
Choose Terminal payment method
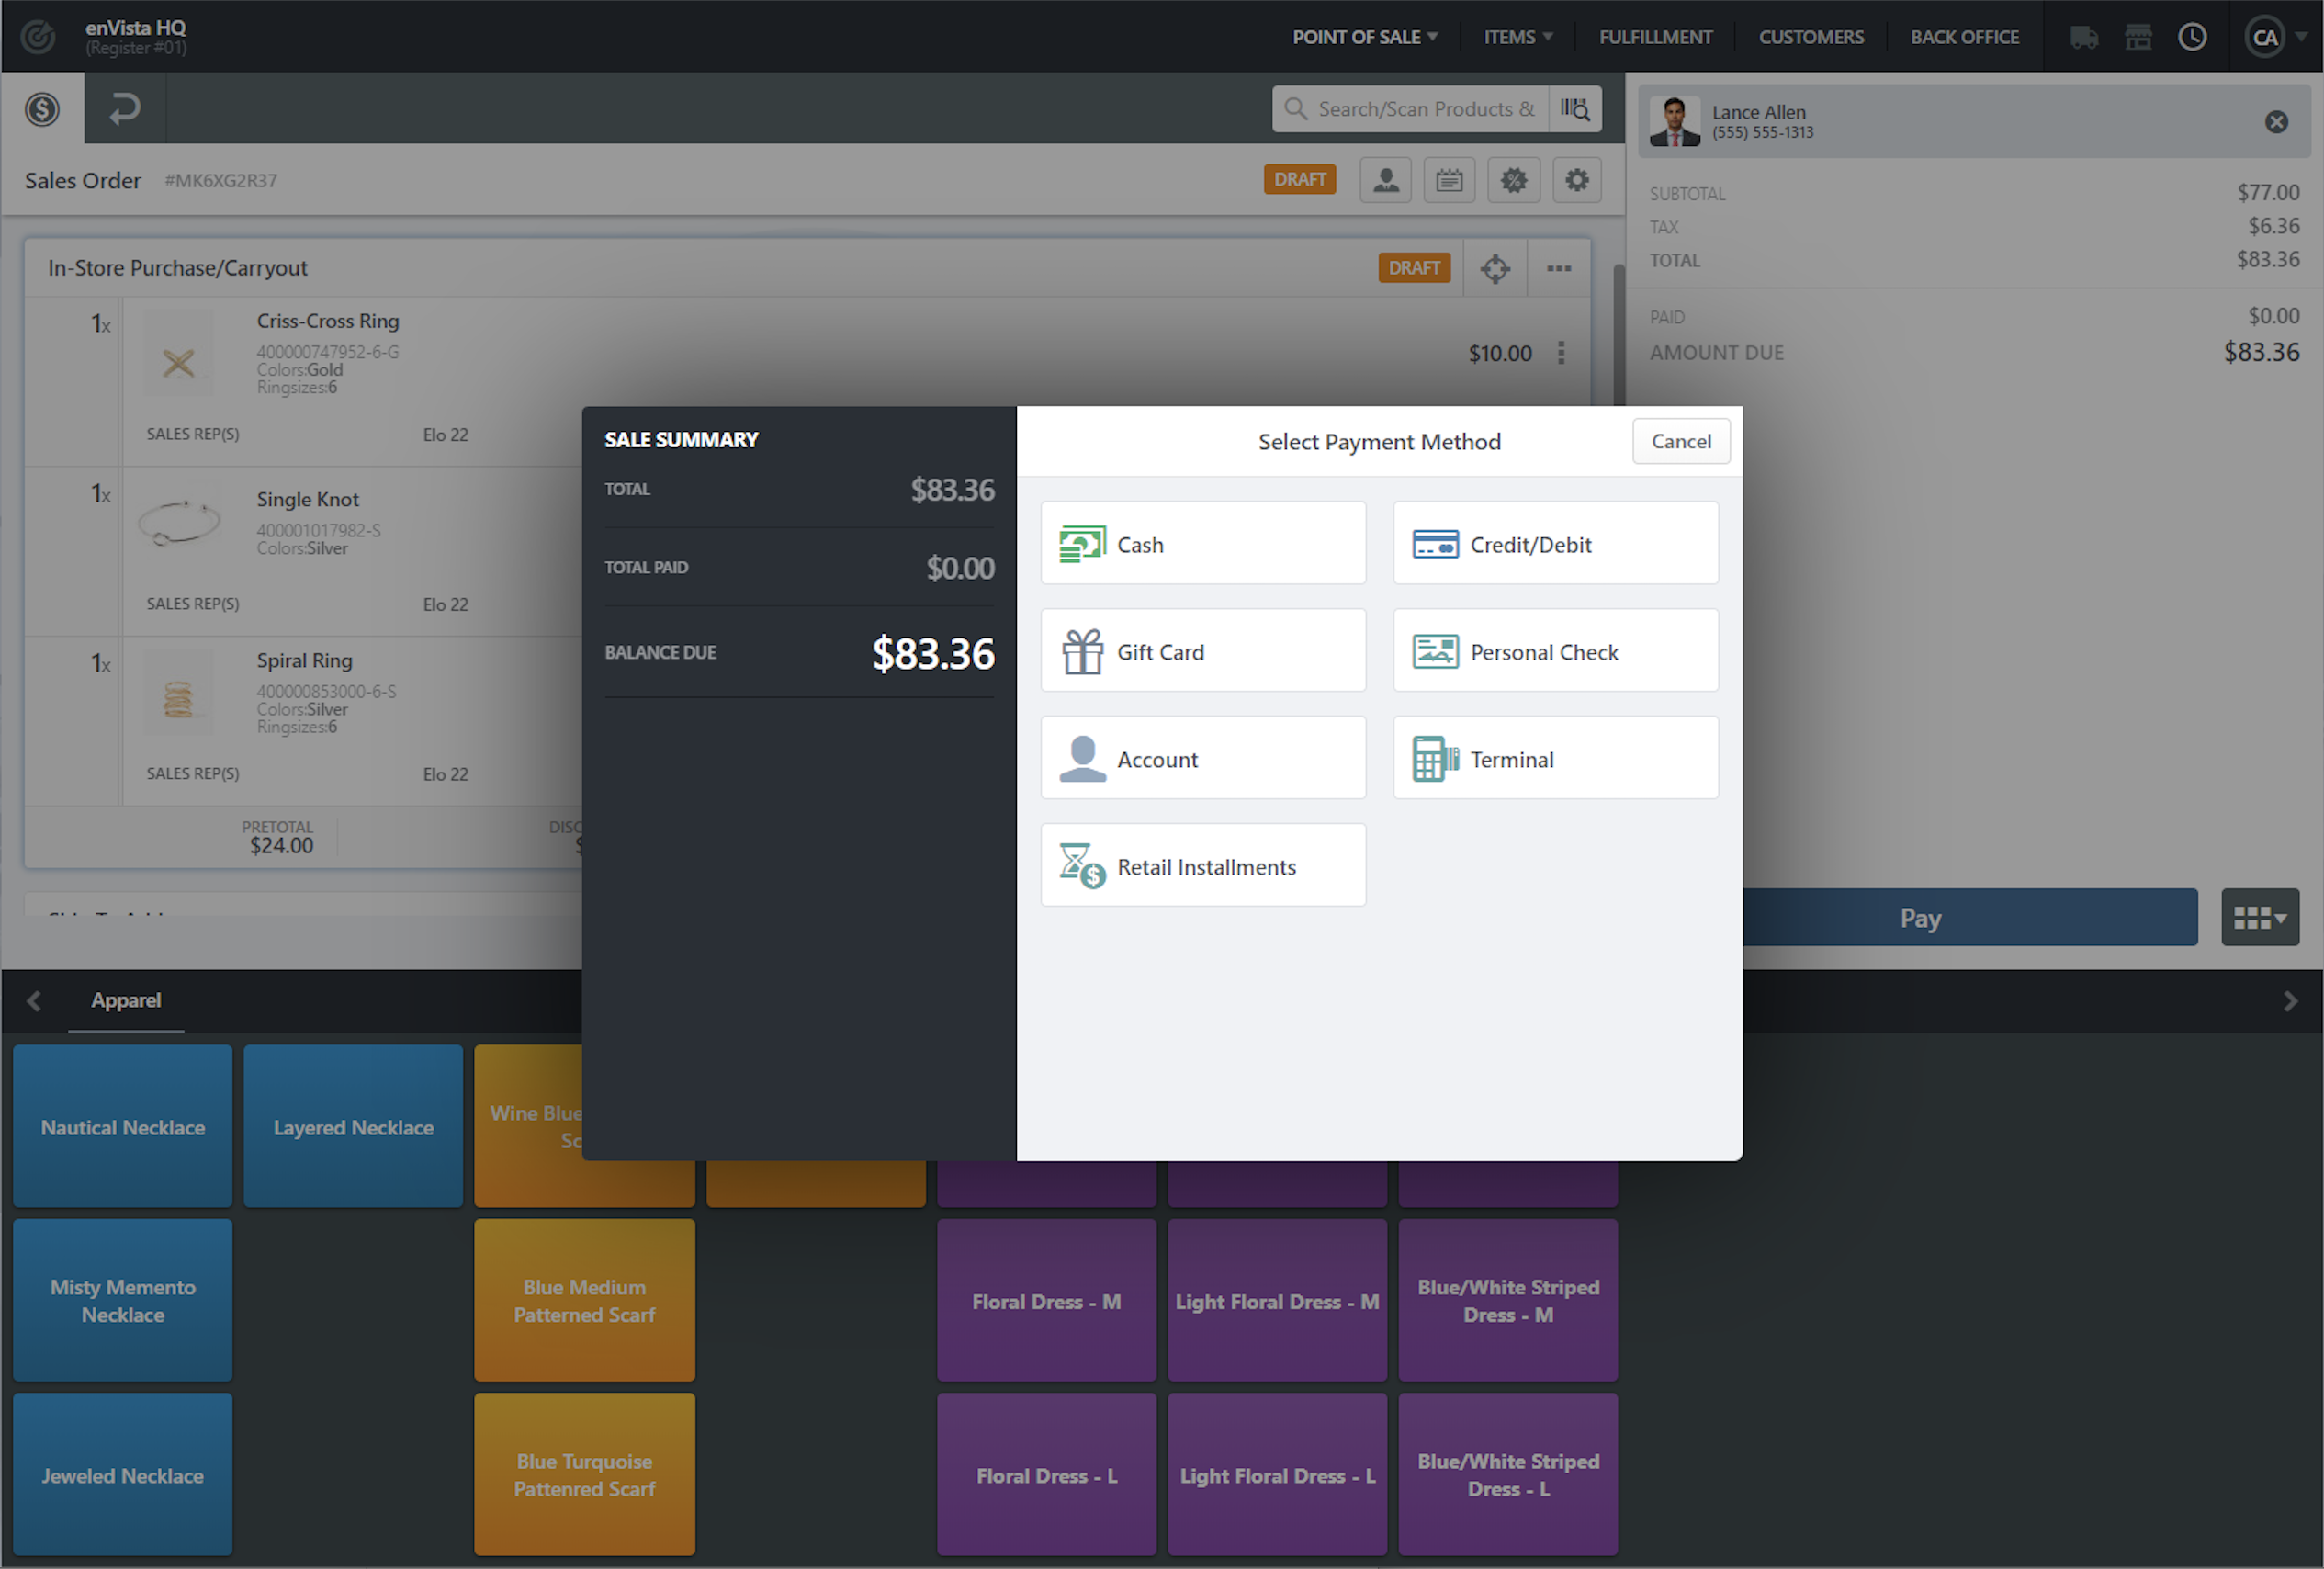[x=1555, y=758]
